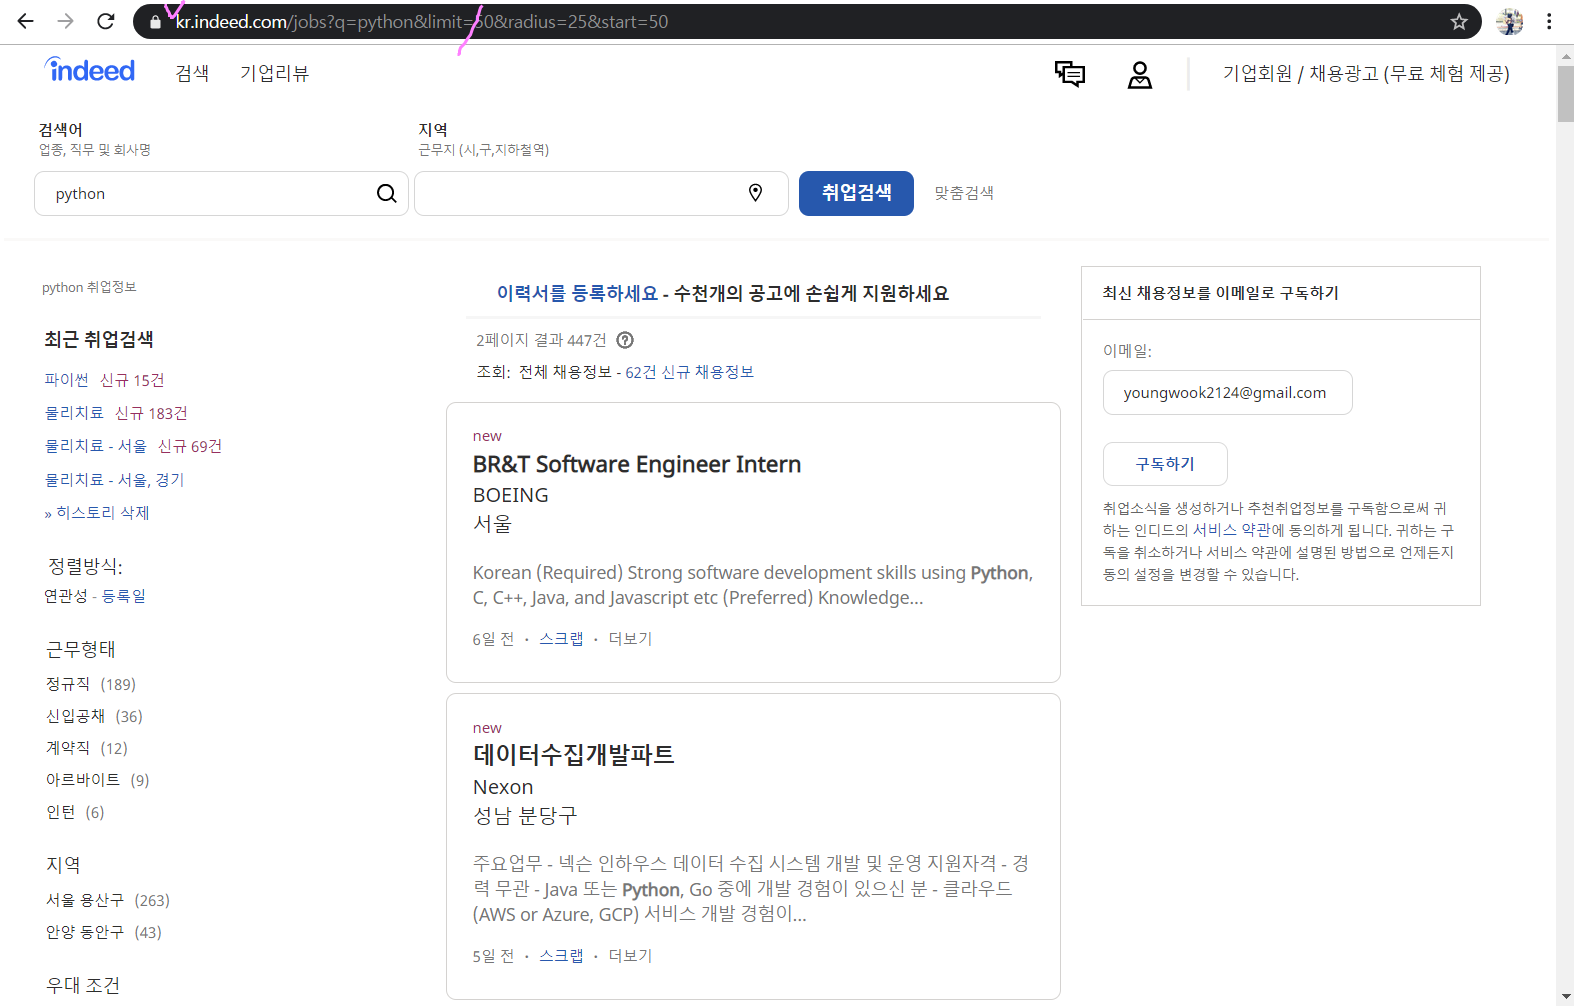Click Nexon company name
The image size is (1574, 1006).
coord(503,787)
